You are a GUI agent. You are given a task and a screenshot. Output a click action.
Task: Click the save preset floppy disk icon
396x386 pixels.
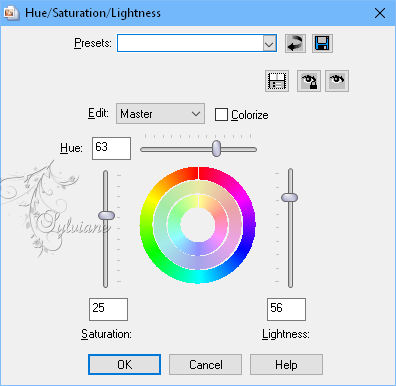click(x=322, y=43)
